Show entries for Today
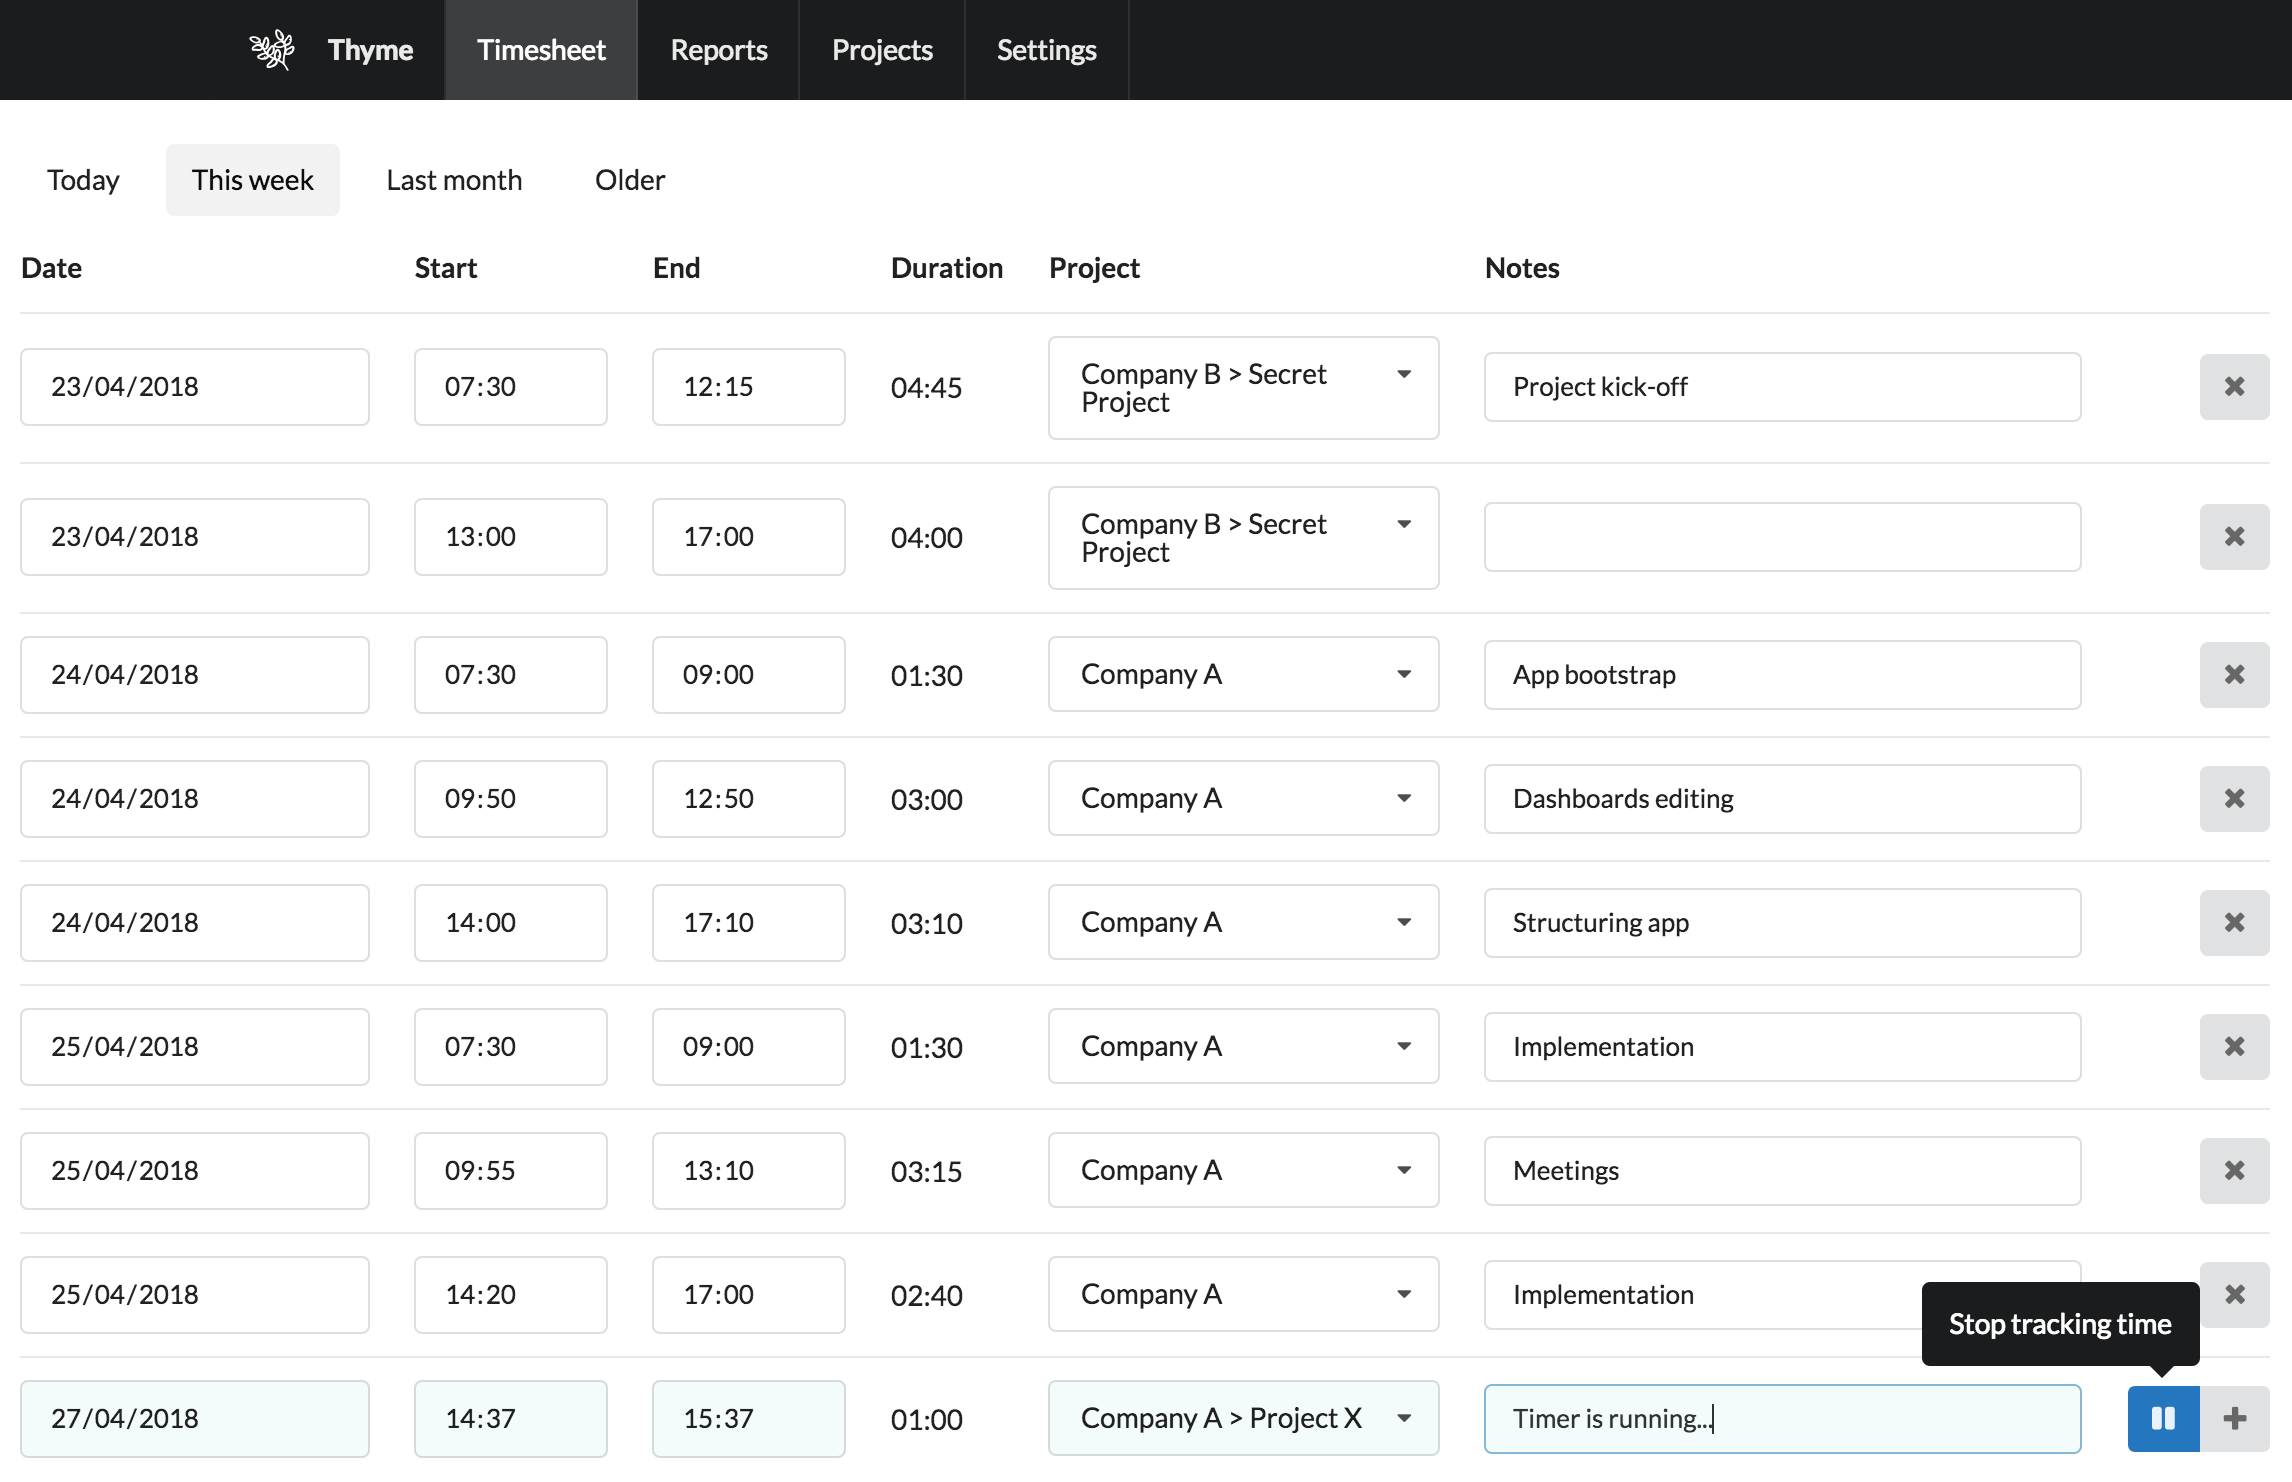Image resolution: width=2292 pixels, height=1482 pixels. click(x=83, y=180)
